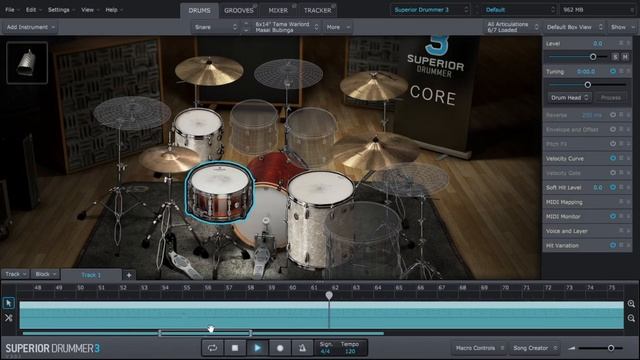Toggle the MIDI Monitor power button

click(x=613, y=216)
